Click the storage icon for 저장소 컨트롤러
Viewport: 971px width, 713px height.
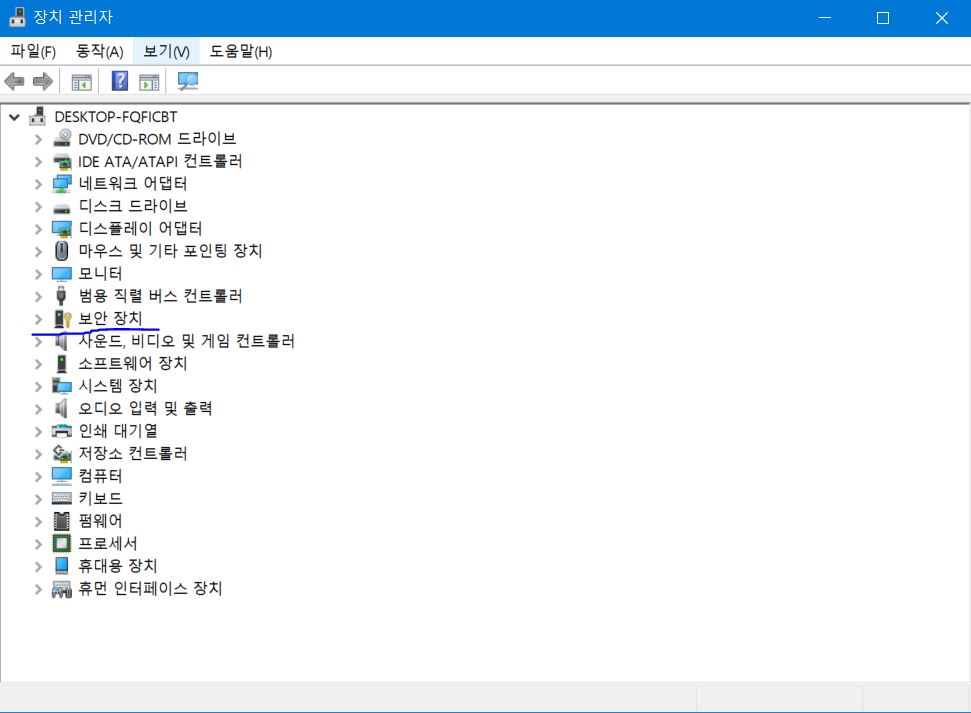point(61,454)
